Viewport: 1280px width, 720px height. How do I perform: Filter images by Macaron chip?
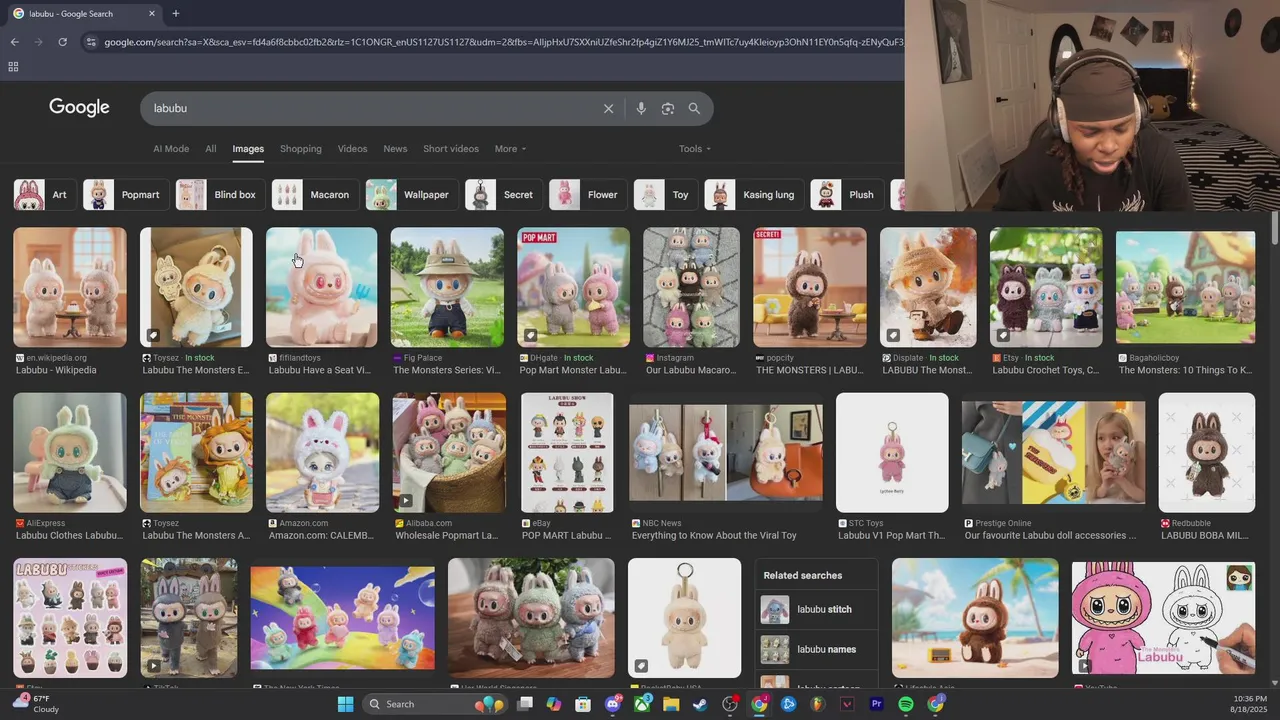click(x=315, y=195)
